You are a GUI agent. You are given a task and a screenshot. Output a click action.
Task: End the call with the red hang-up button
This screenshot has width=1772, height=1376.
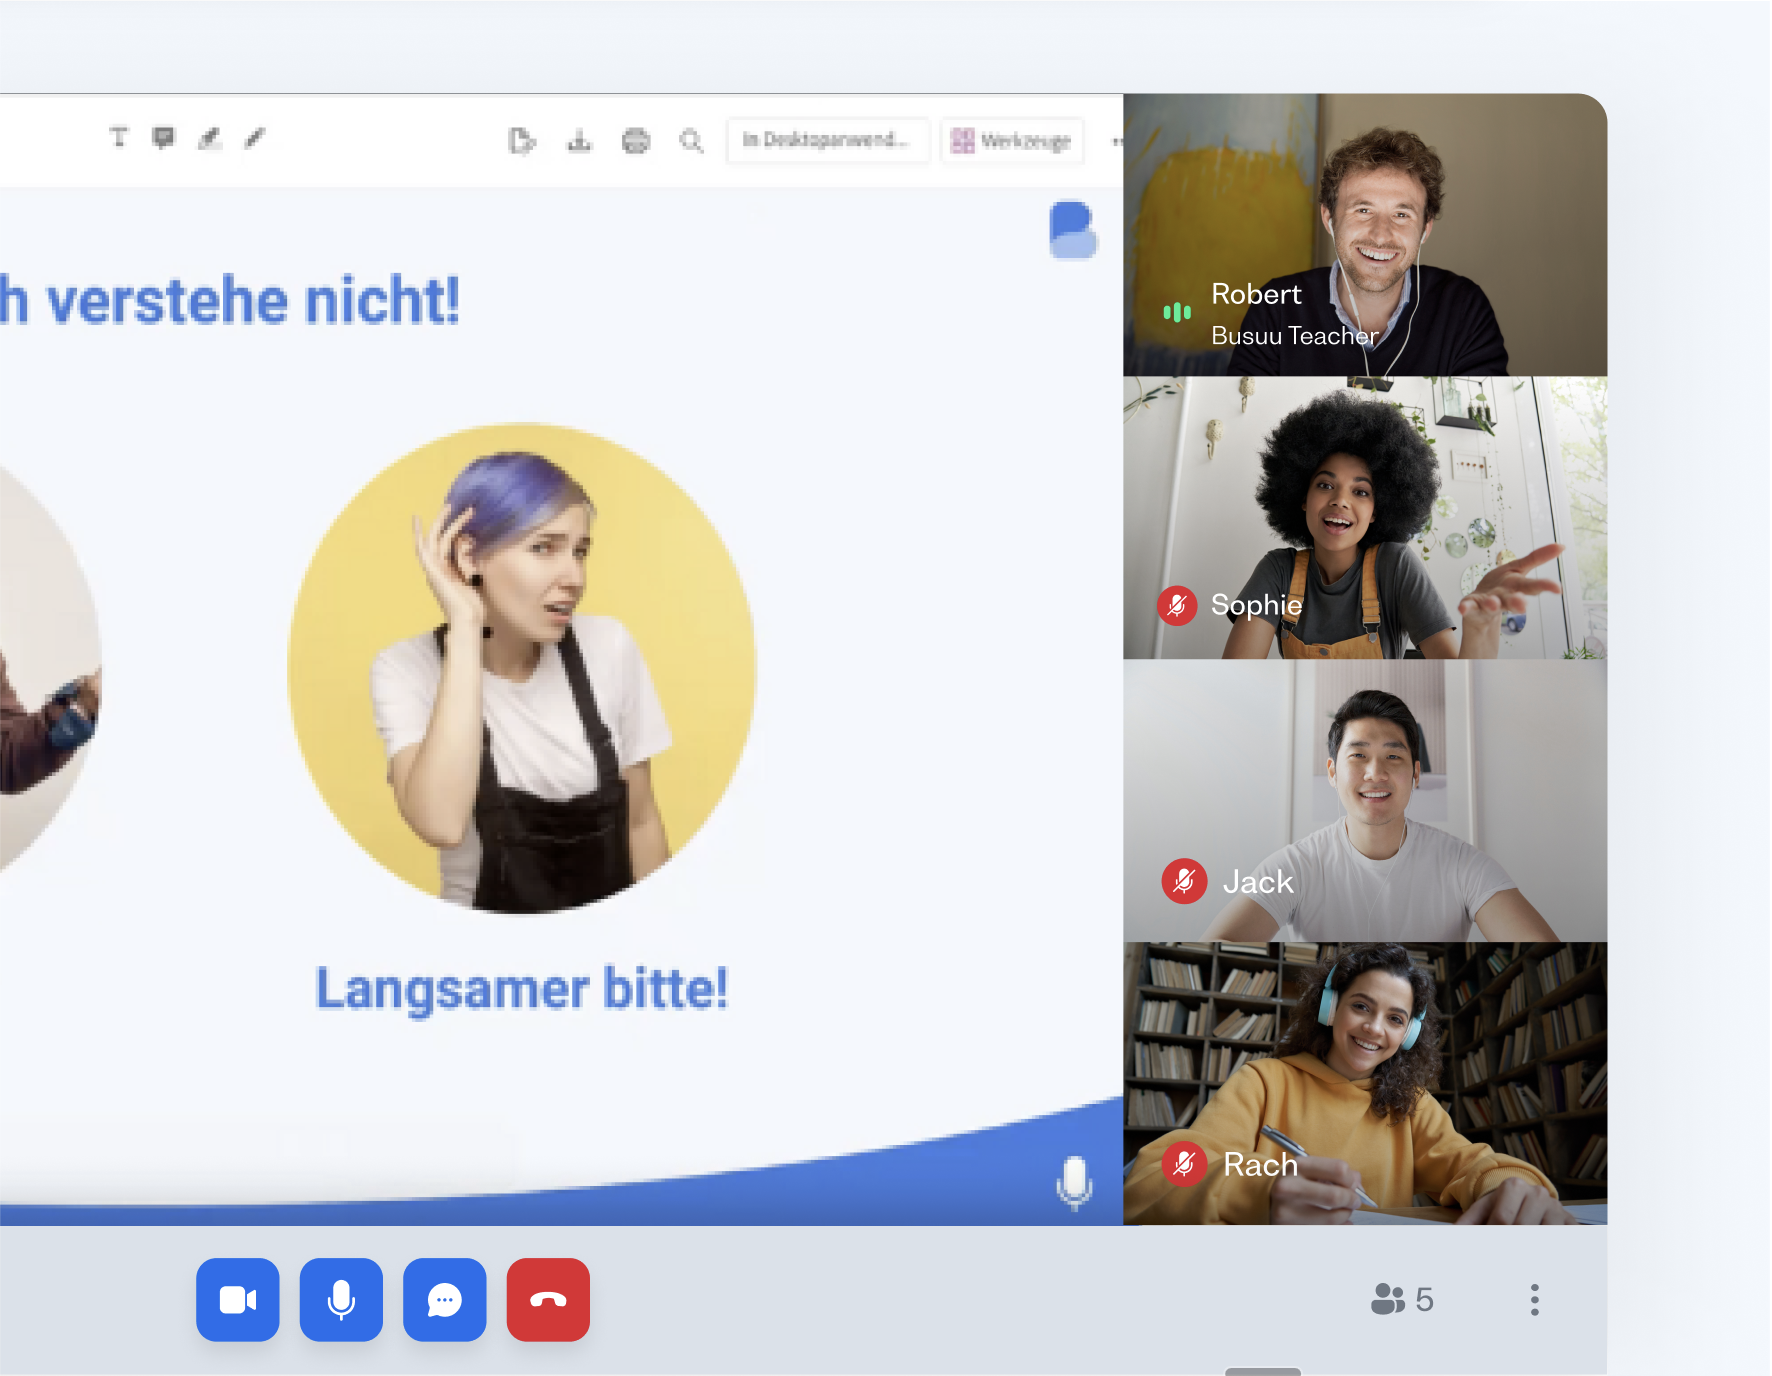pyautogui.click(x=548, y=1299)
